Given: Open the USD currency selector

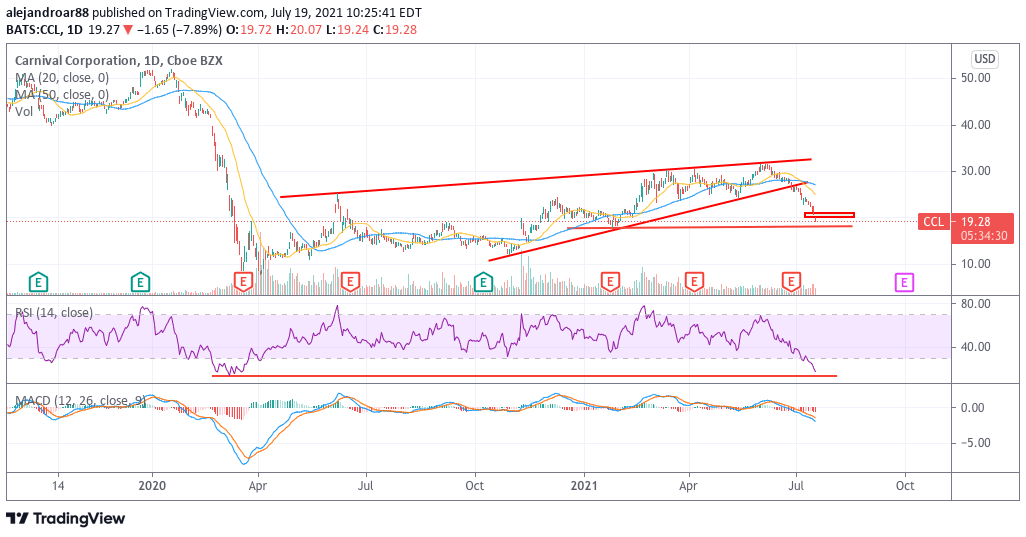Looking at the screenshot, I should coord(984,59).
